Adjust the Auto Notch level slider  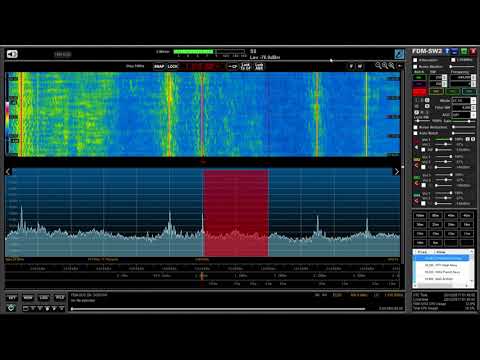coord(464,133)
